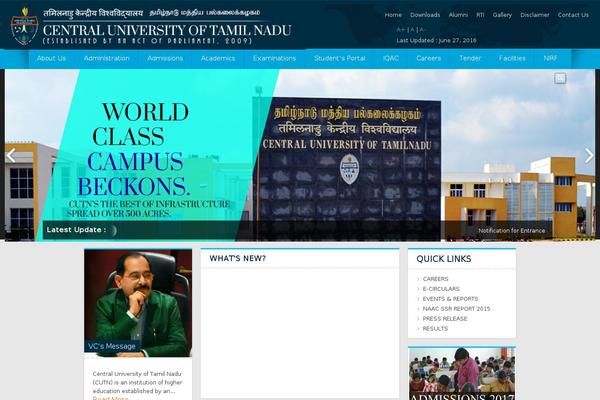Screen dimensions: 600x400
Task: Open the Alumni link
Action: click(458, 15)
